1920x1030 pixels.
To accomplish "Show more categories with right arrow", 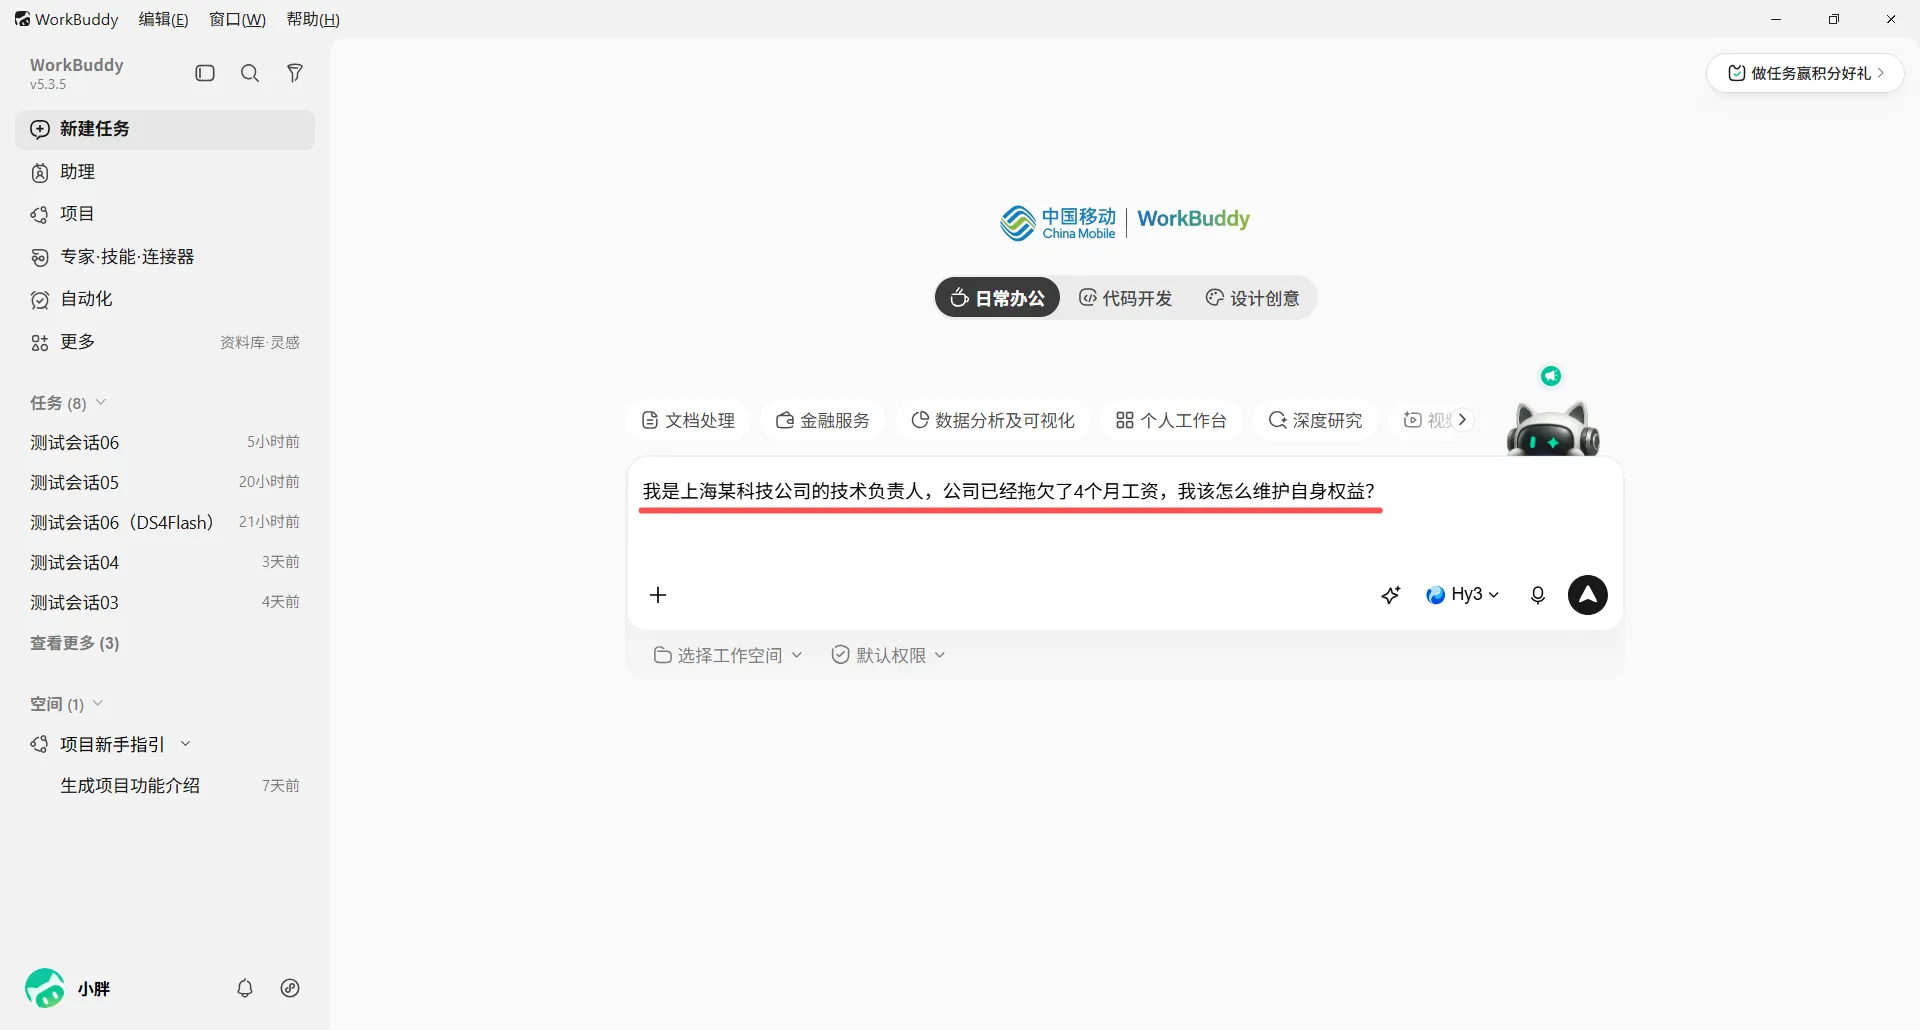I will 1462,420.
